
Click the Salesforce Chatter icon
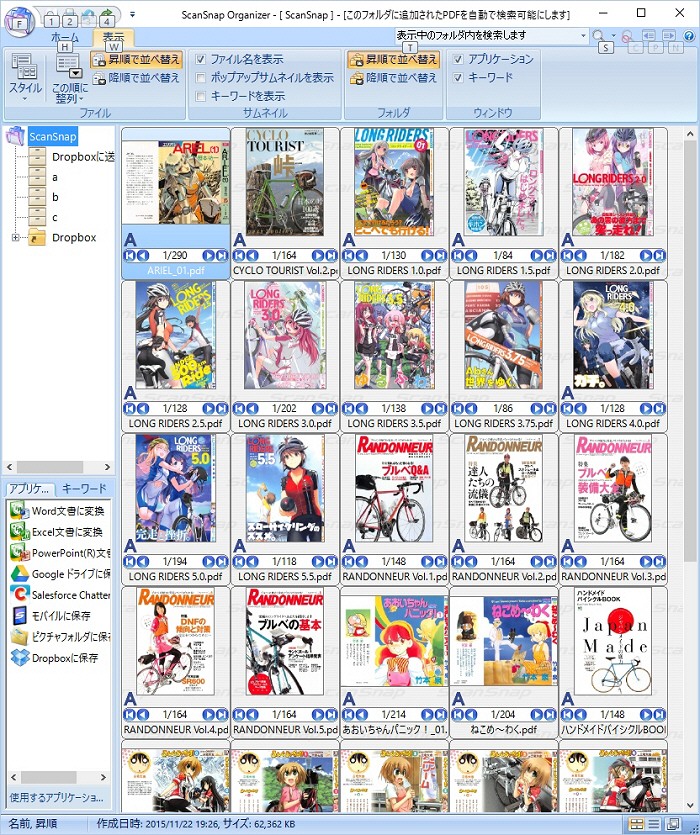(19, 595)
